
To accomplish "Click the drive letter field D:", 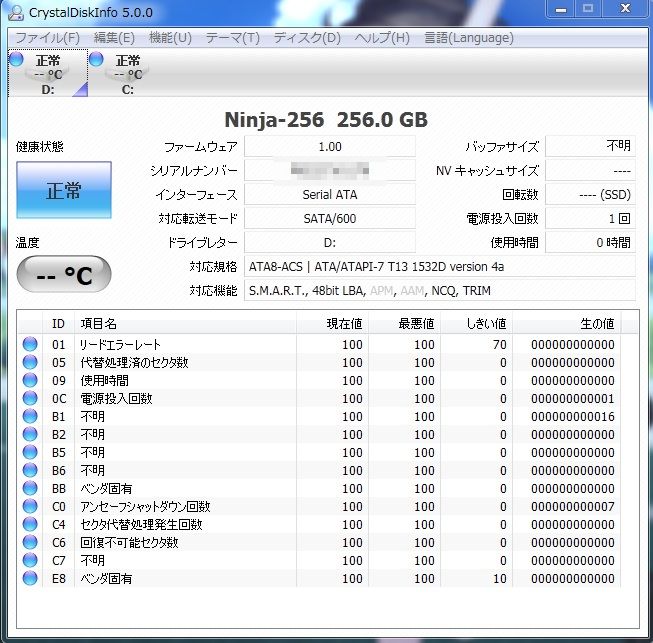I will (x=329, y=242).
